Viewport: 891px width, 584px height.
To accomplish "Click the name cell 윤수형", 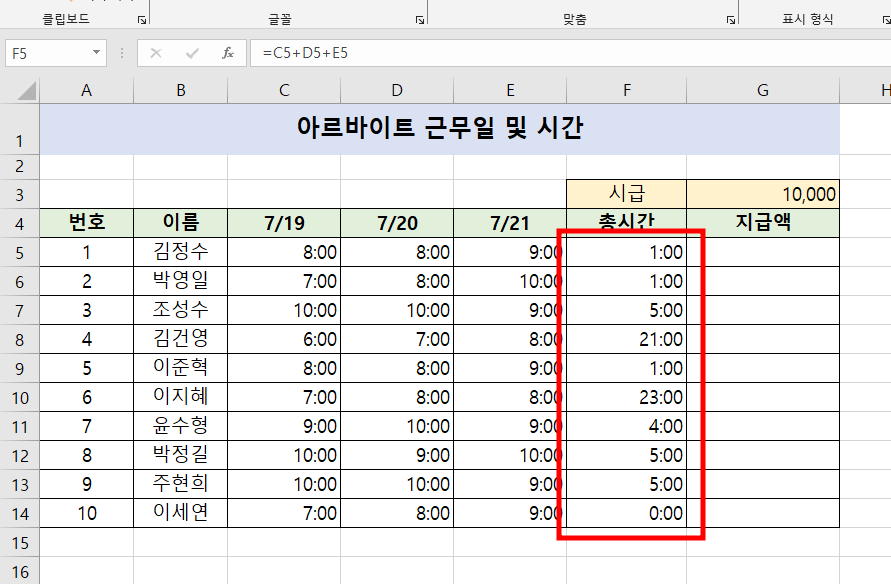I will coord(181,426).
